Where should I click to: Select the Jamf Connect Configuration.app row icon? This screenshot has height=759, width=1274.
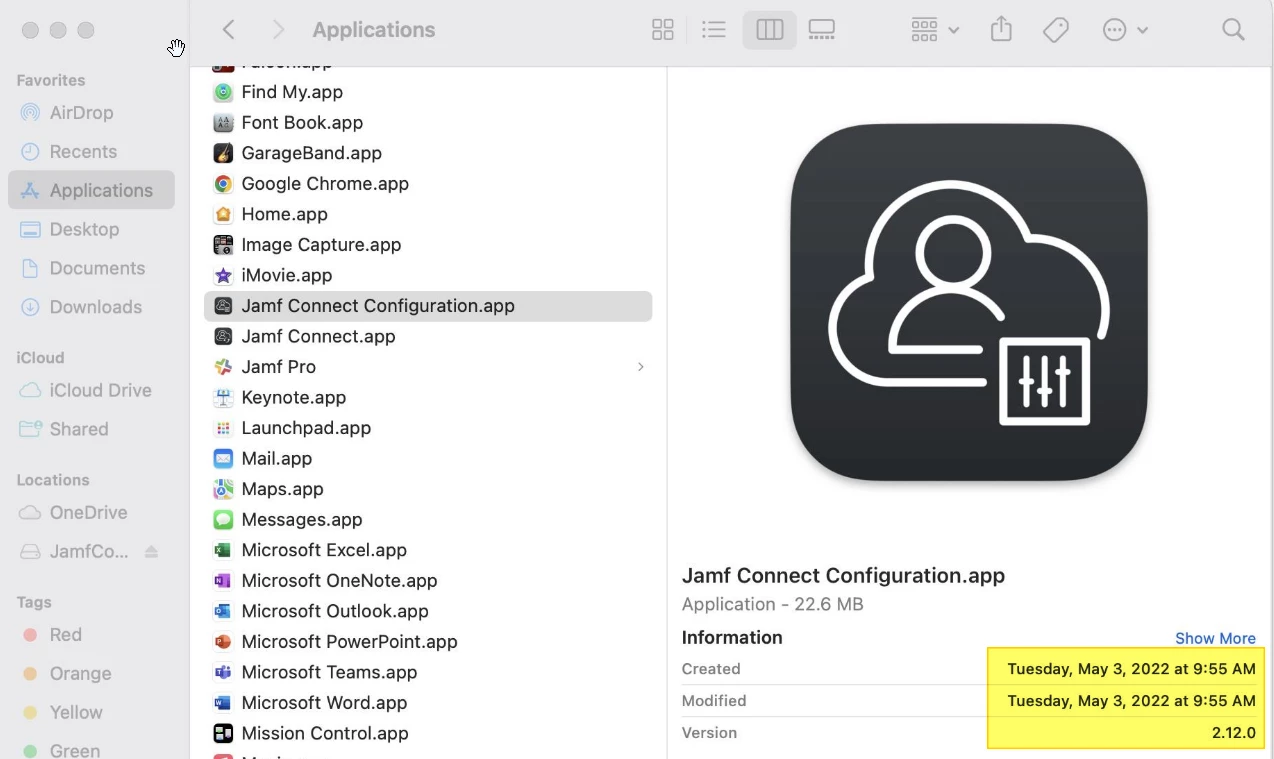coord(223,306)
